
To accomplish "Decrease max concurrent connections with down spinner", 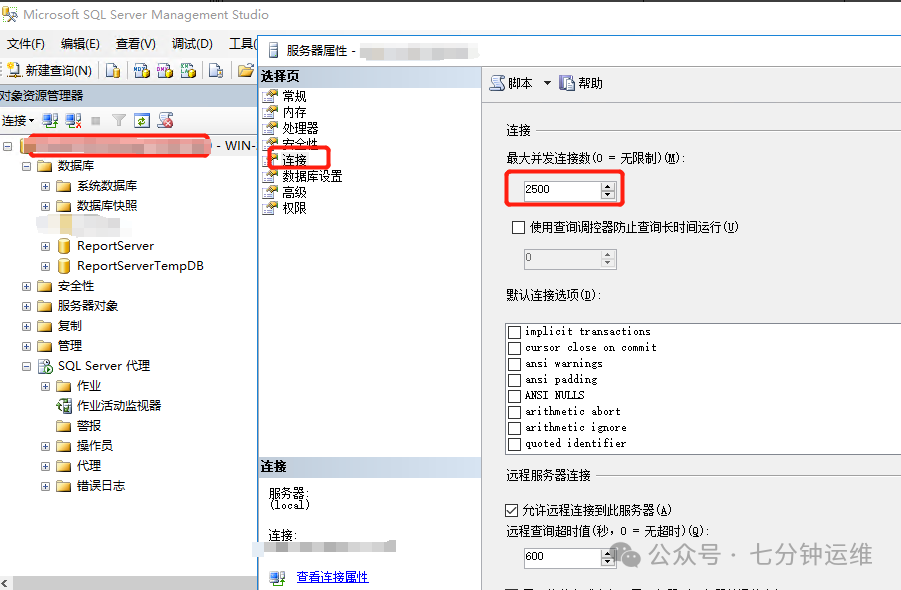I will (x=608, y=195).
